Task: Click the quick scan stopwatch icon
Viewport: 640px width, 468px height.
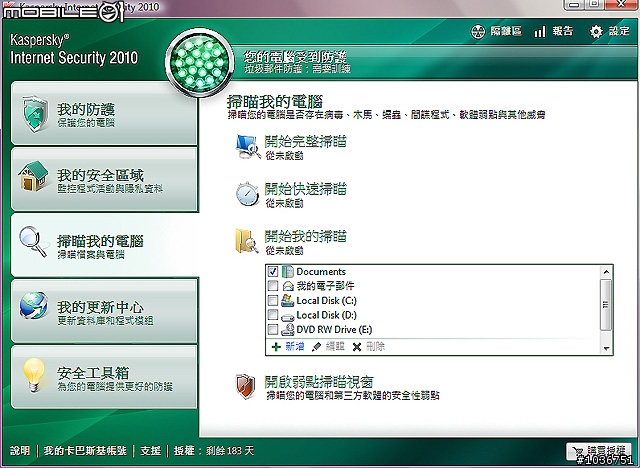Action: (247, 193)
